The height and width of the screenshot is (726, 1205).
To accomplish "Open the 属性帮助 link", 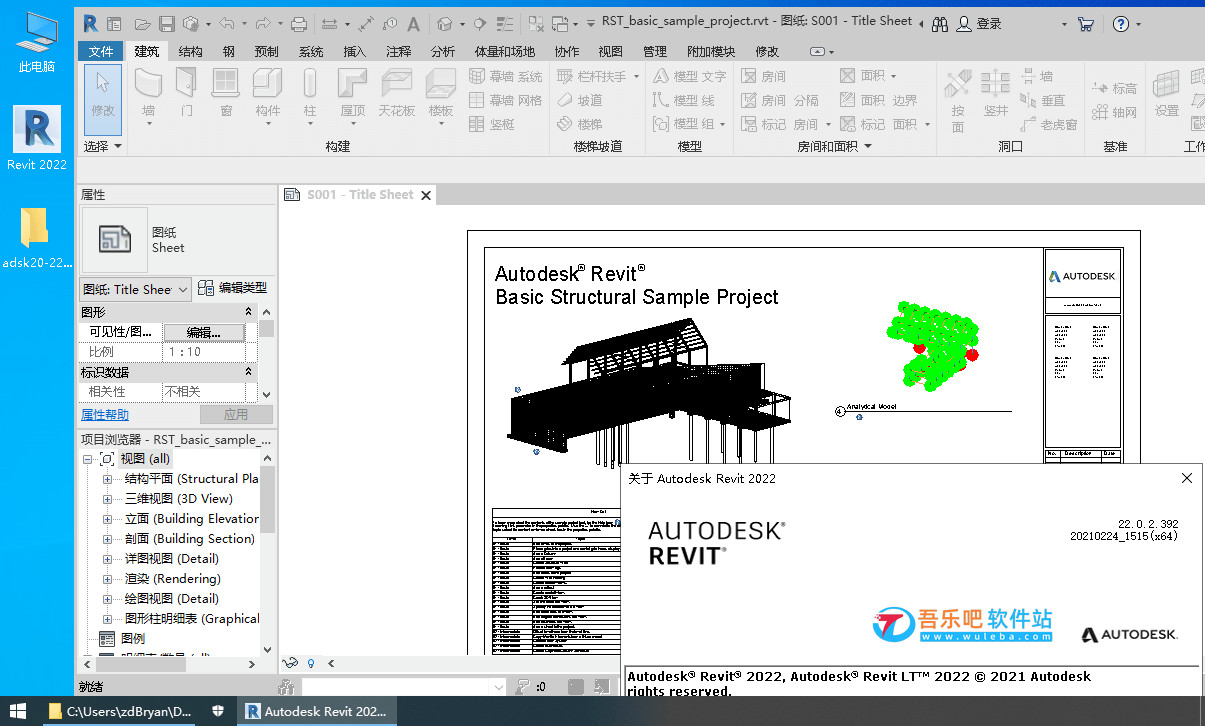I will pos(105,415).
